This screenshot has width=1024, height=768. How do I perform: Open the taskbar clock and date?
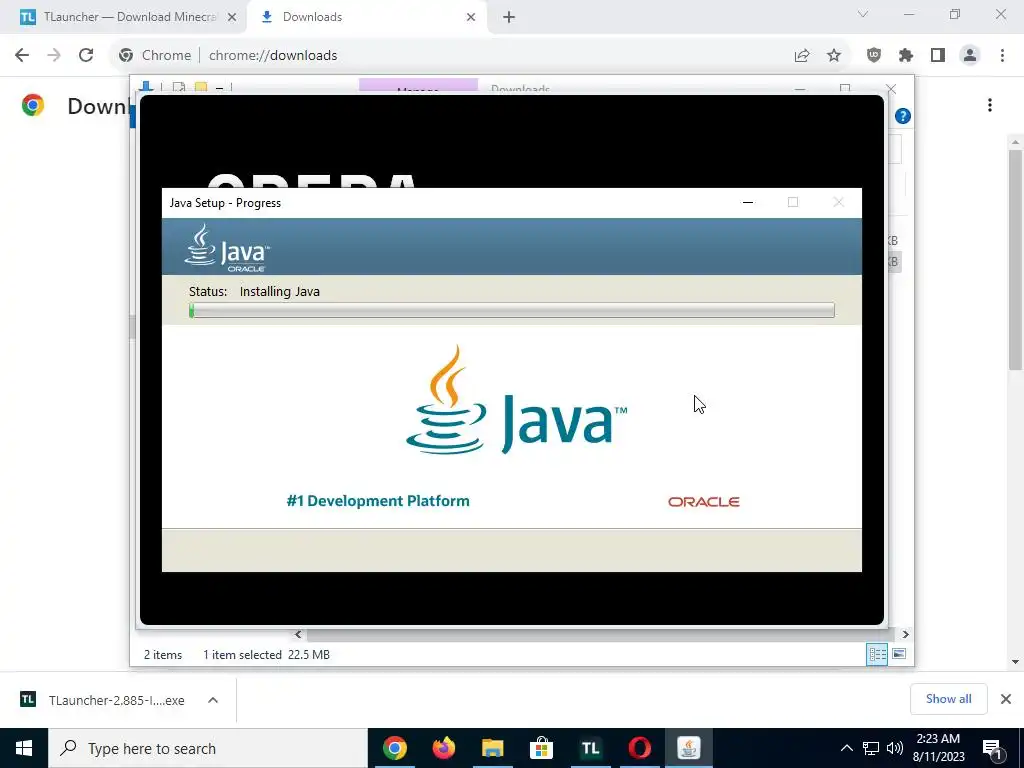tap(938, 748)
